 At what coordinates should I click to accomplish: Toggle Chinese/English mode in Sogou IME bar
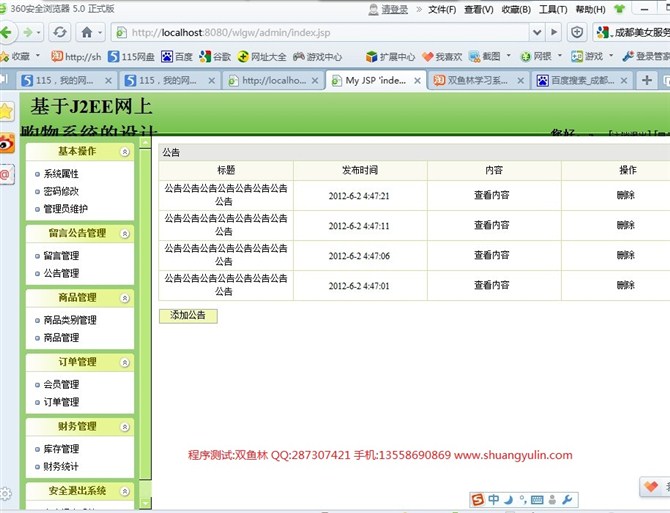point(494,499)
